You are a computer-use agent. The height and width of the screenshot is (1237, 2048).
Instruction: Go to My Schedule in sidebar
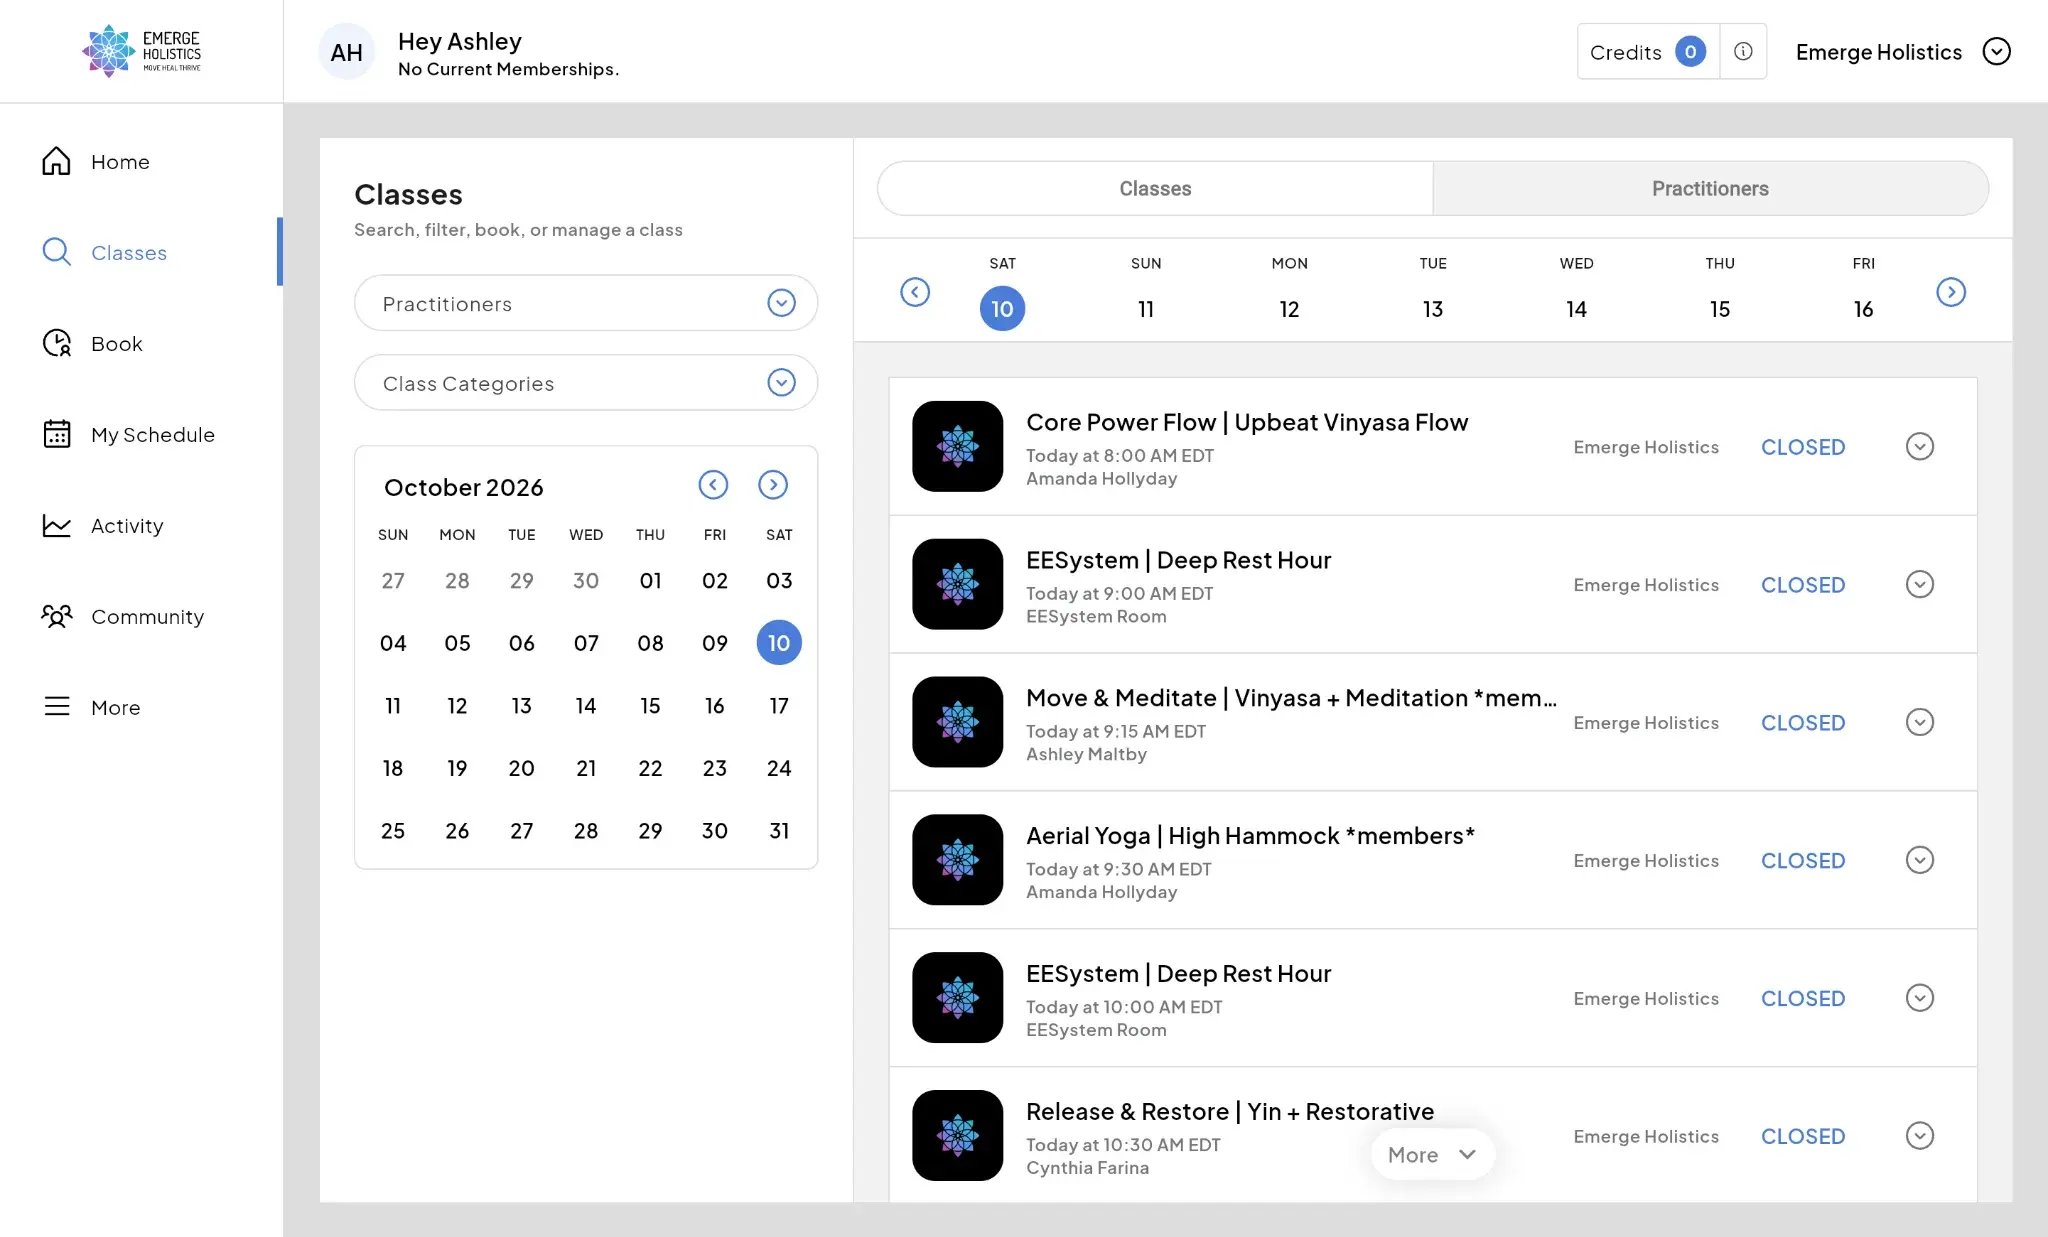[128, 434]
